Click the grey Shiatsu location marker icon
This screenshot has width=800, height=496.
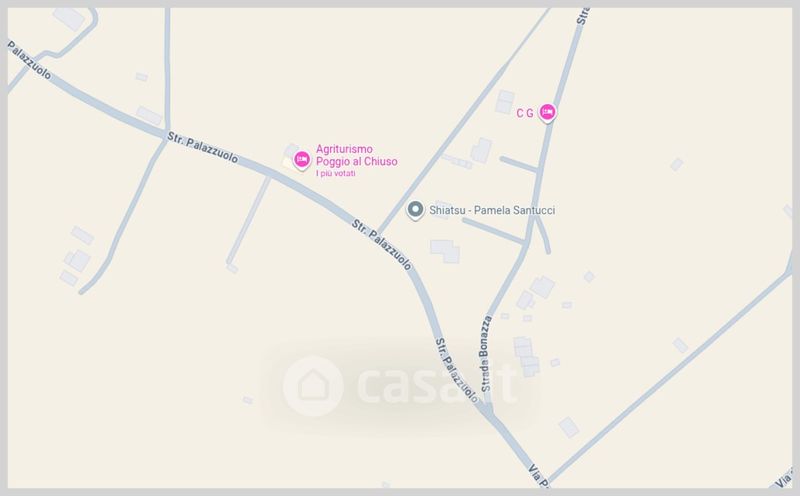415,210
